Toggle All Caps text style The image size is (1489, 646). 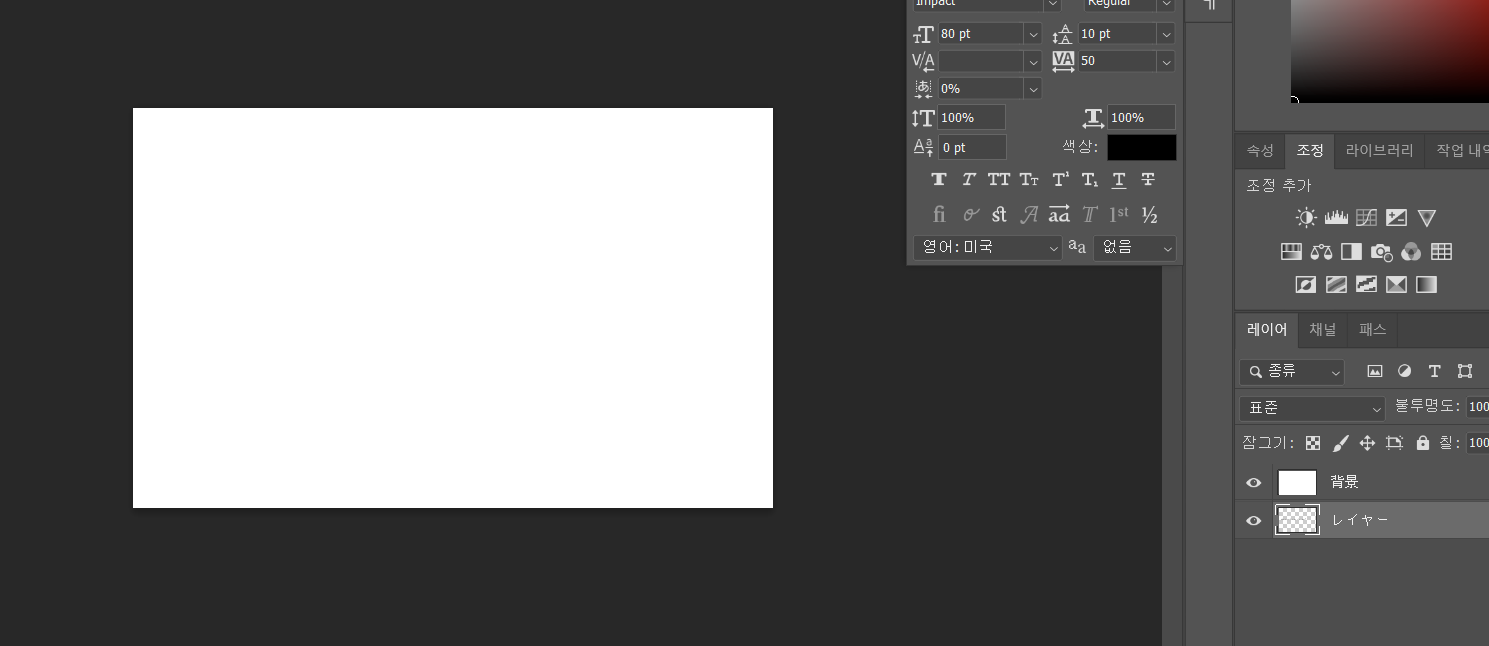click(999, 180)
